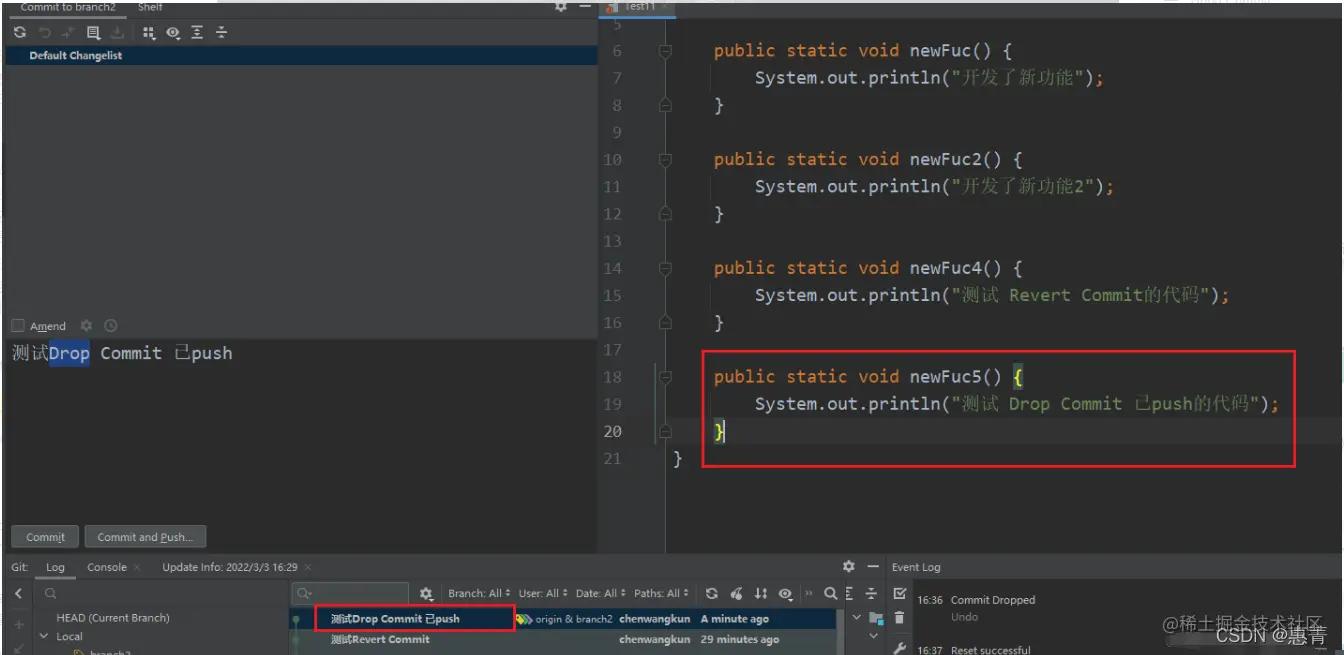Select HEAD (Current Branch) in branch tree
This screenshot has width=1344, height=655.
click(113, 618)
